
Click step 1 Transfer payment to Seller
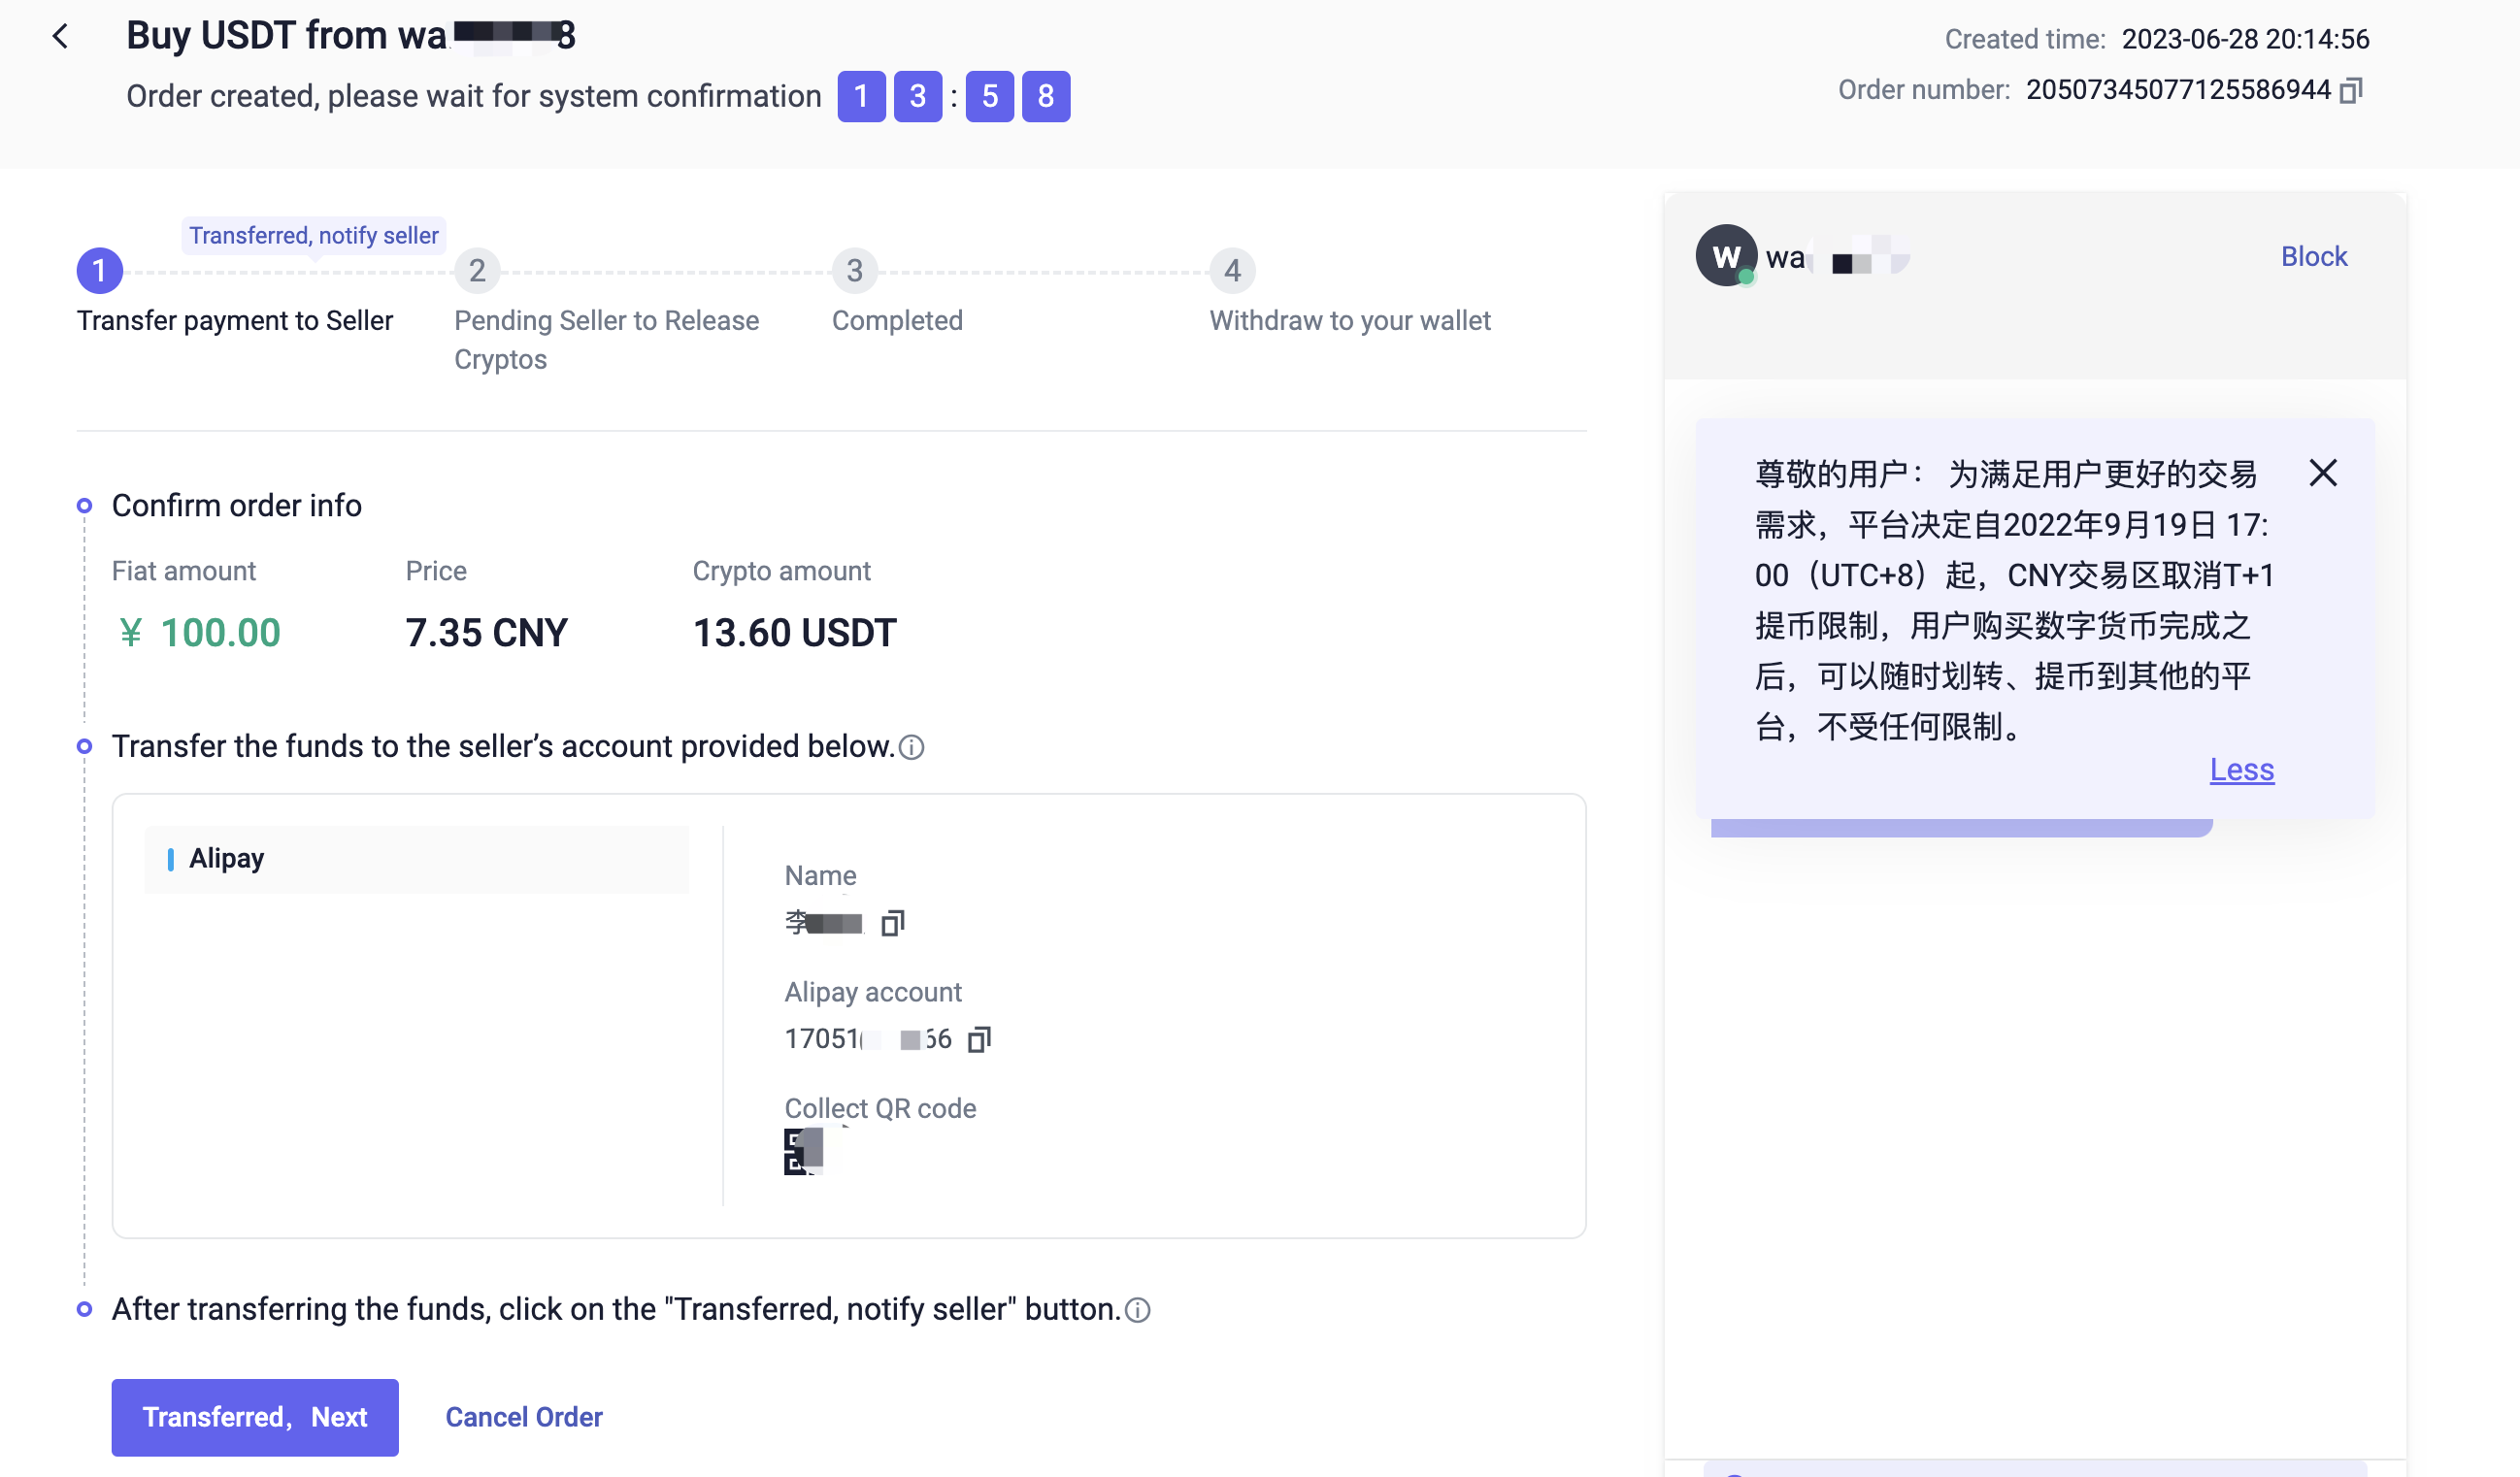coord(100,271)
